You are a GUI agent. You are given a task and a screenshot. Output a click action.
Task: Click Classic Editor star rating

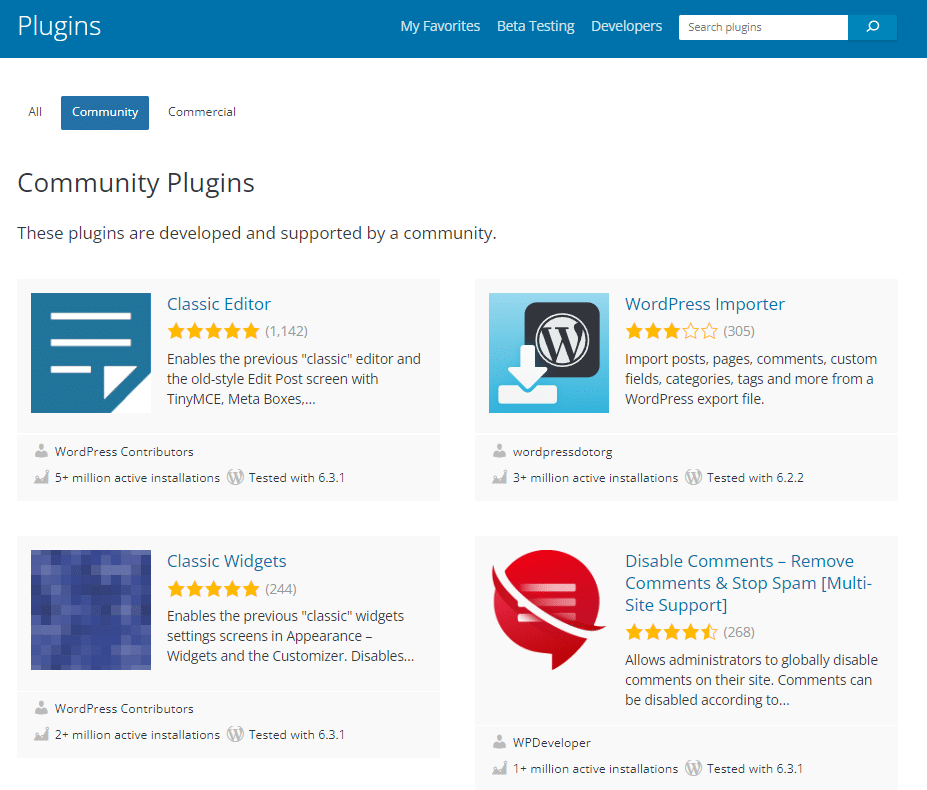pos(213,331)
